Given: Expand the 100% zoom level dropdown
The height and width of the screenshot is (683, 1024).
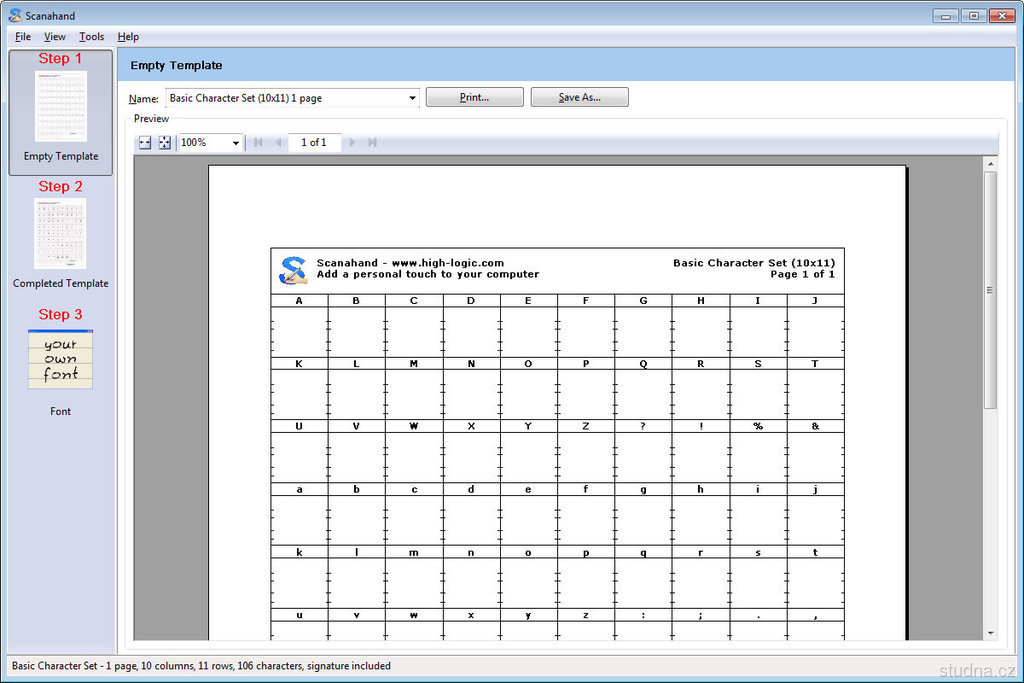Looking at the screenshot, I should coord(236,143).
